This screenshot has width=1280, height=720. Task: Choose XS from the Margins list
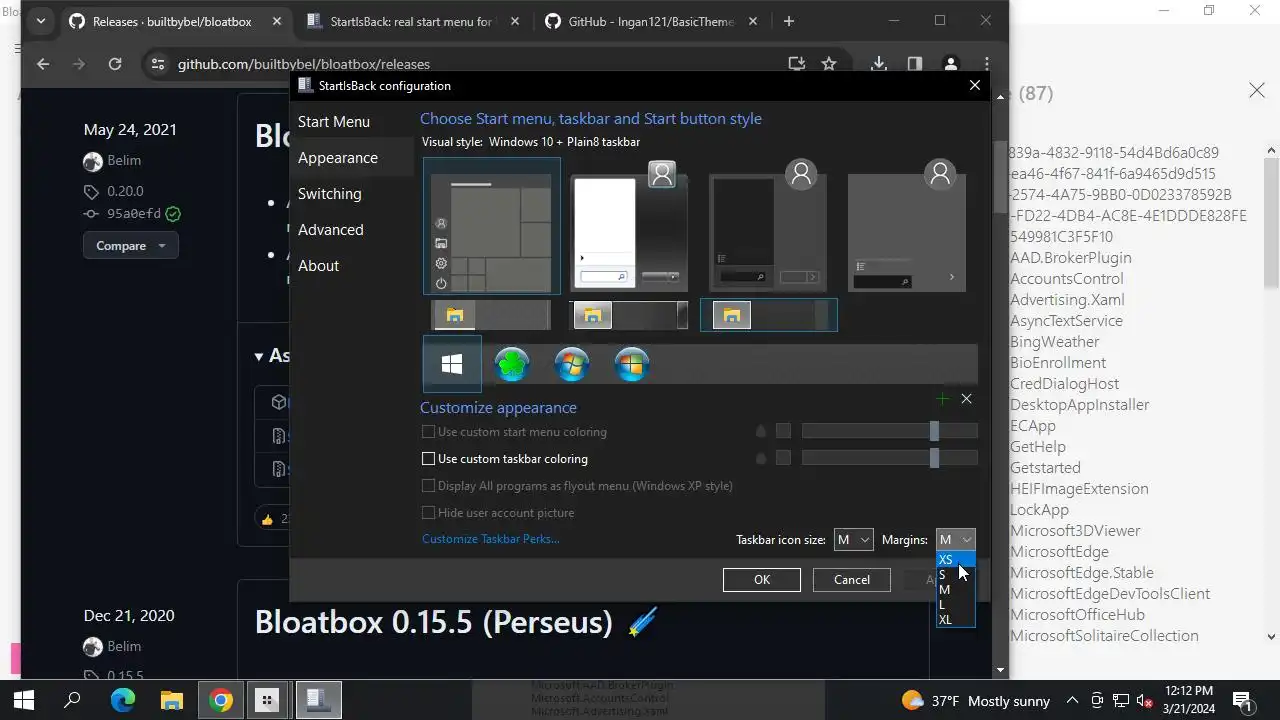[955, 560]
